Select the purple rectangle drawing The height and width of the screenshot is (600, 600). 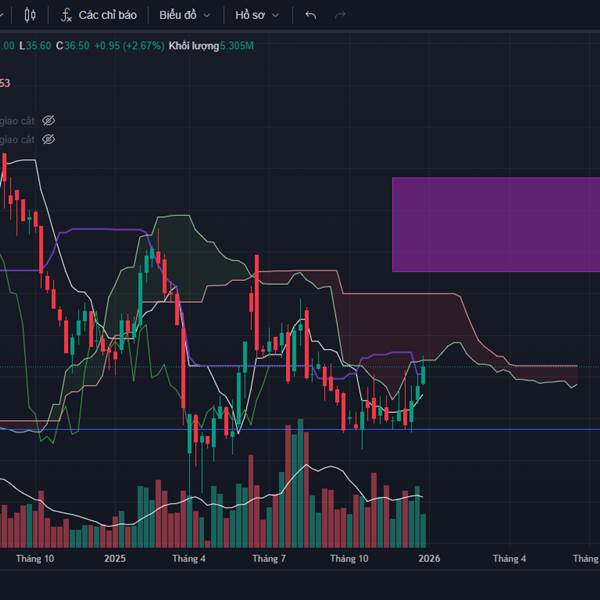click(x=496, y=224)
